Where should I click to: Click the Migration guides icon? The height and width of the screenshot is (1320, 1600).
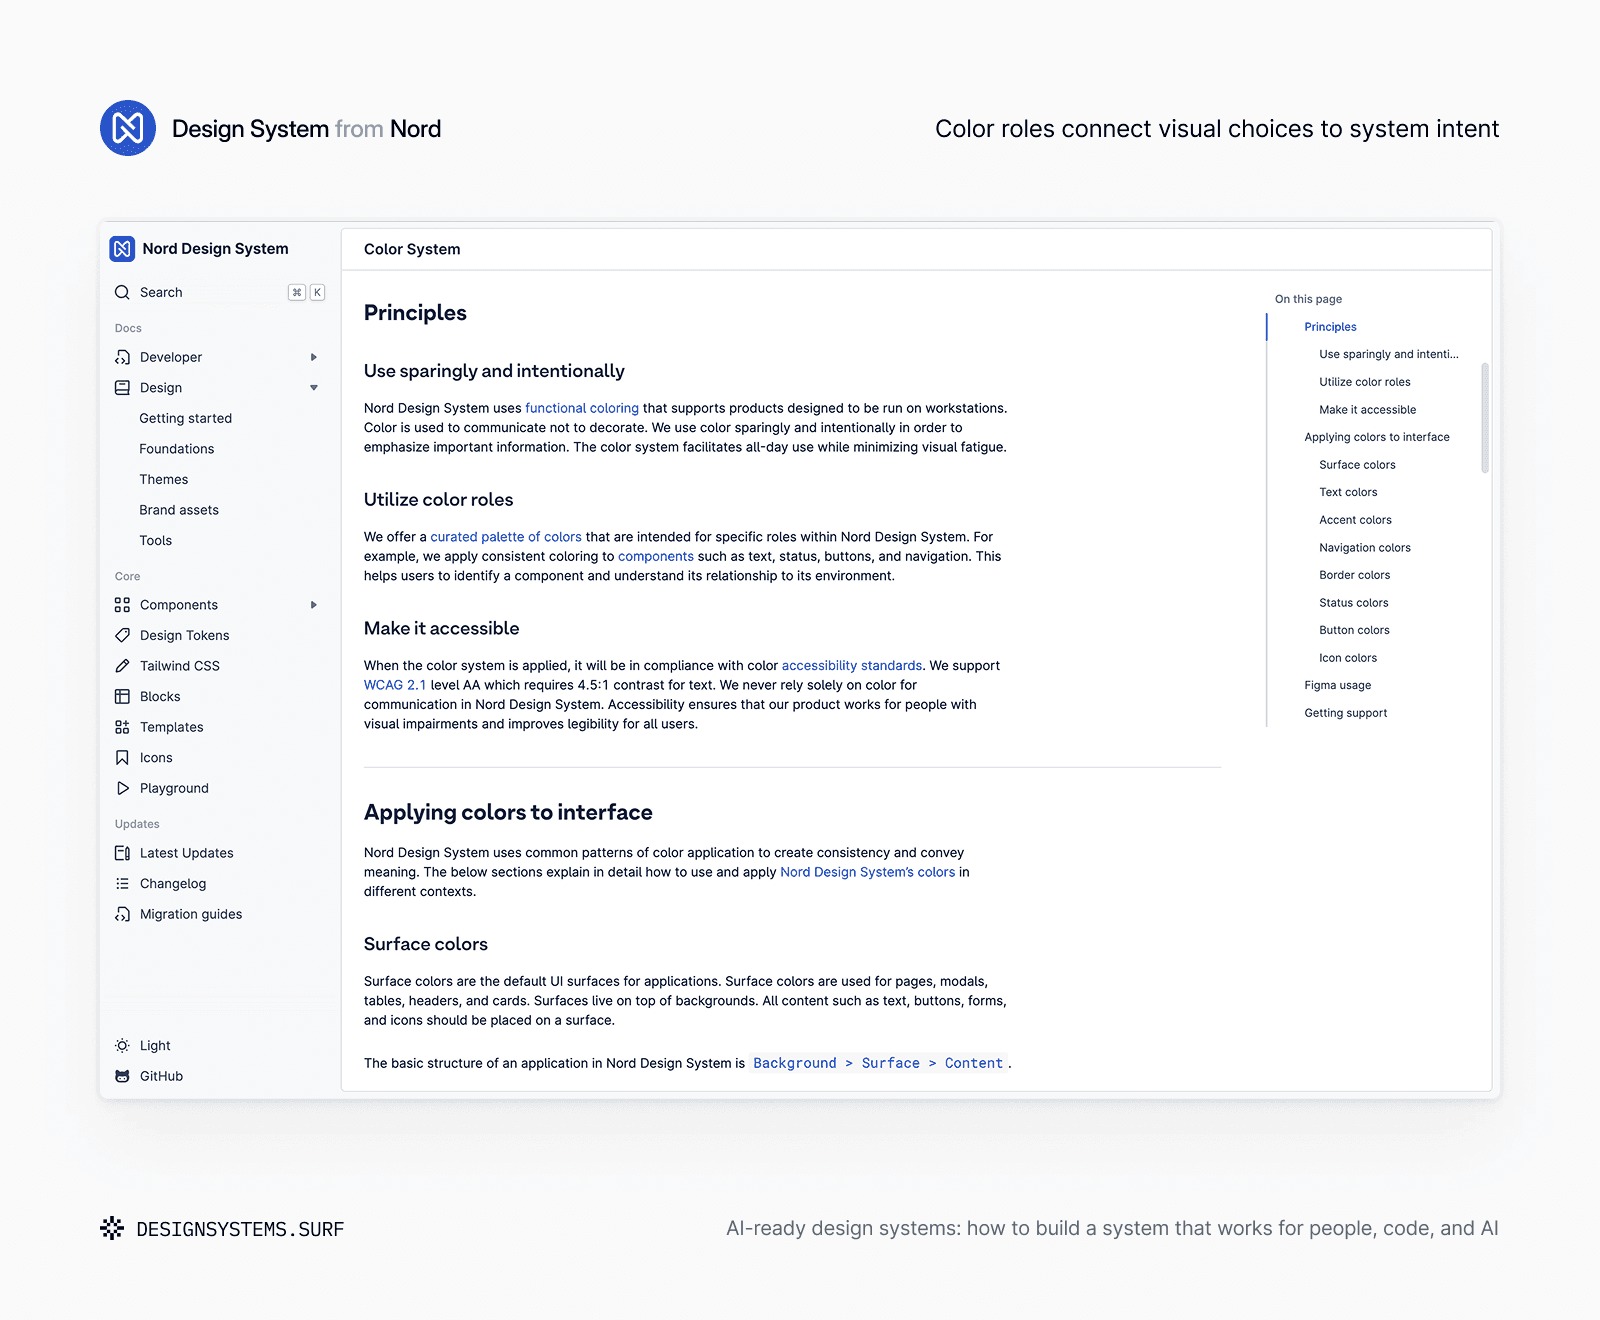click(x=122, y=914)
